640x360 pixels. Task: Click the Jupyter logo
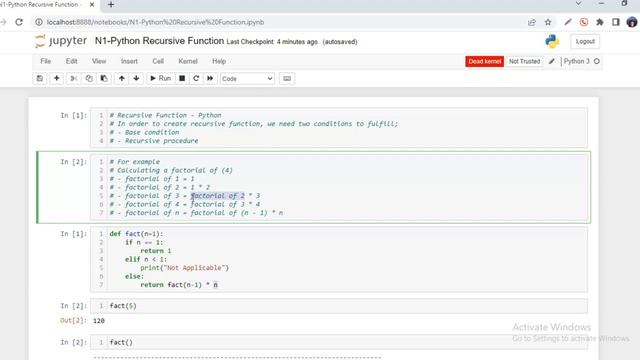pyautogui.click(x=61, y=41)
